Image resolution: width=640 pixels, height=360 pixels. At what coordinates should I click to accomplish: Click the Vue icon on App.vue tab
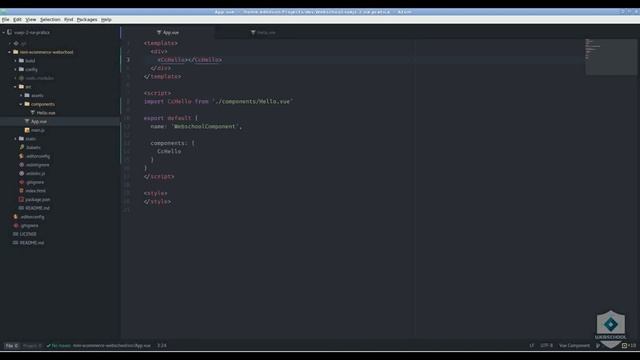159,32
